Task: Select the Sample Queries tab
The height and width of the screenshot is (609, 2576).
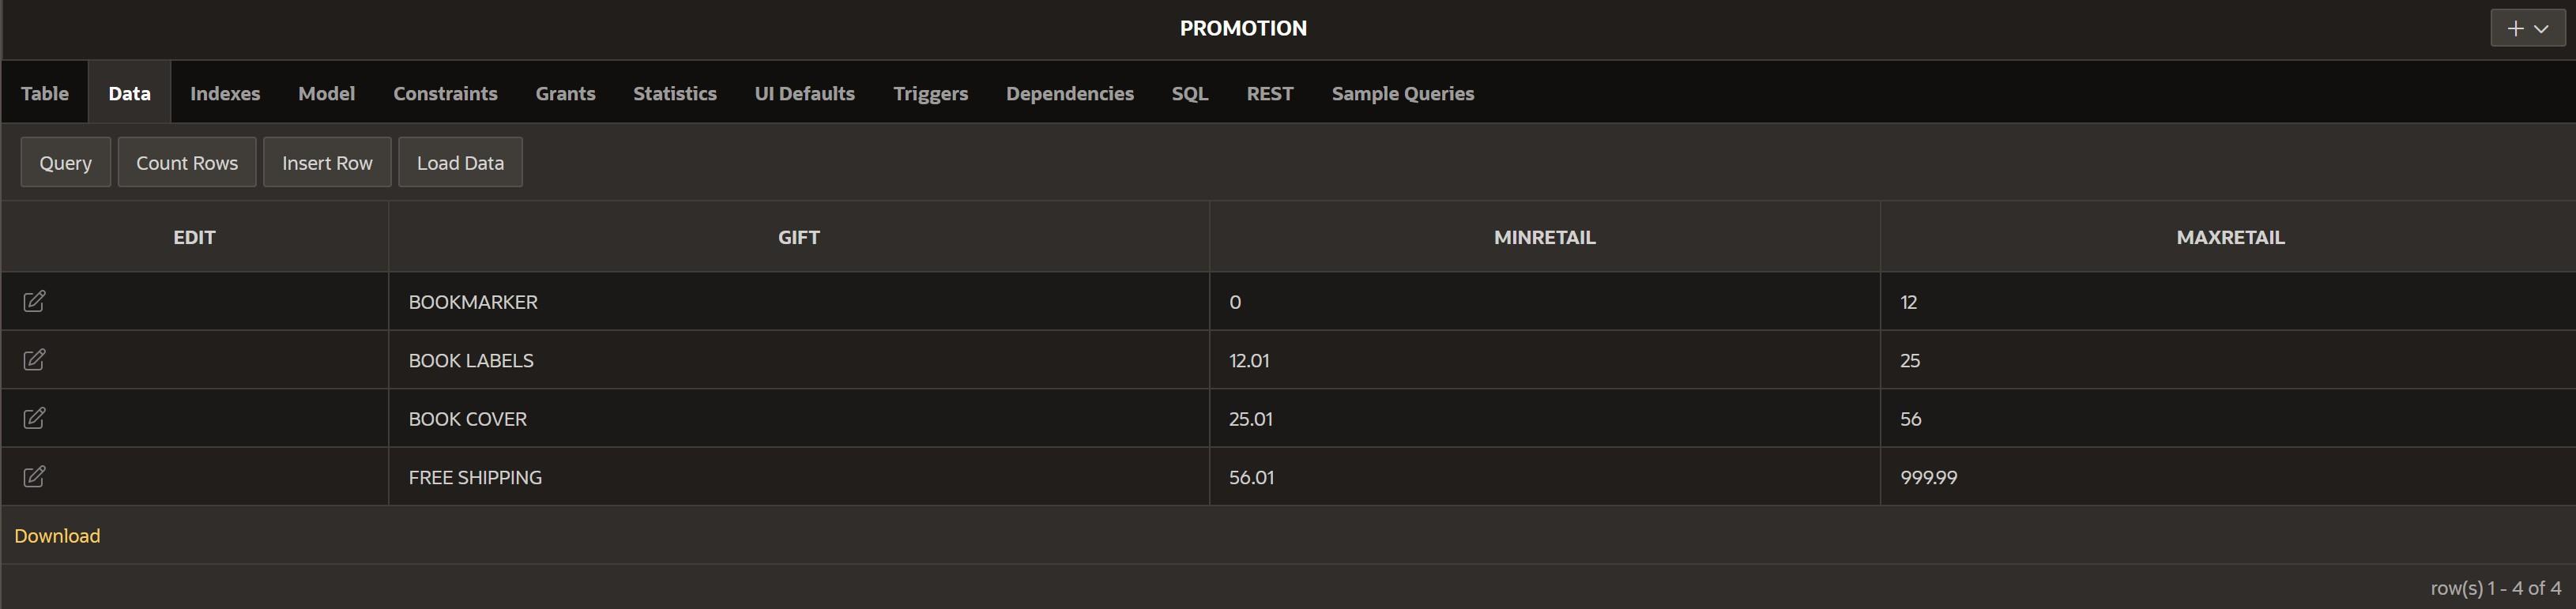Action: coord(1402,93)
